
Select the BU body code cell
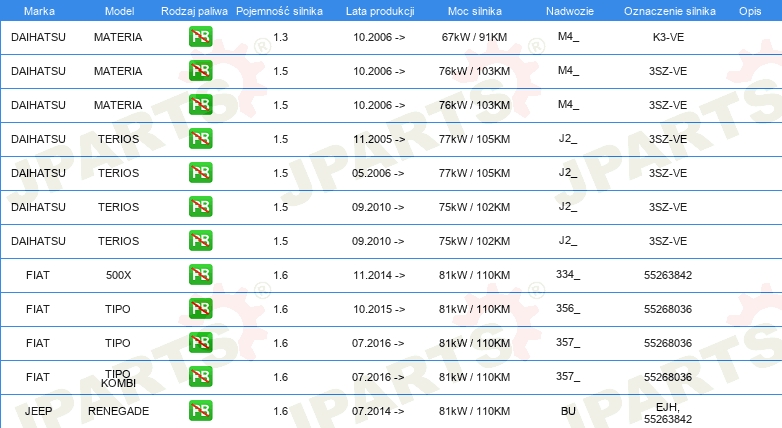pyautogui.click(x=568, y=411)
